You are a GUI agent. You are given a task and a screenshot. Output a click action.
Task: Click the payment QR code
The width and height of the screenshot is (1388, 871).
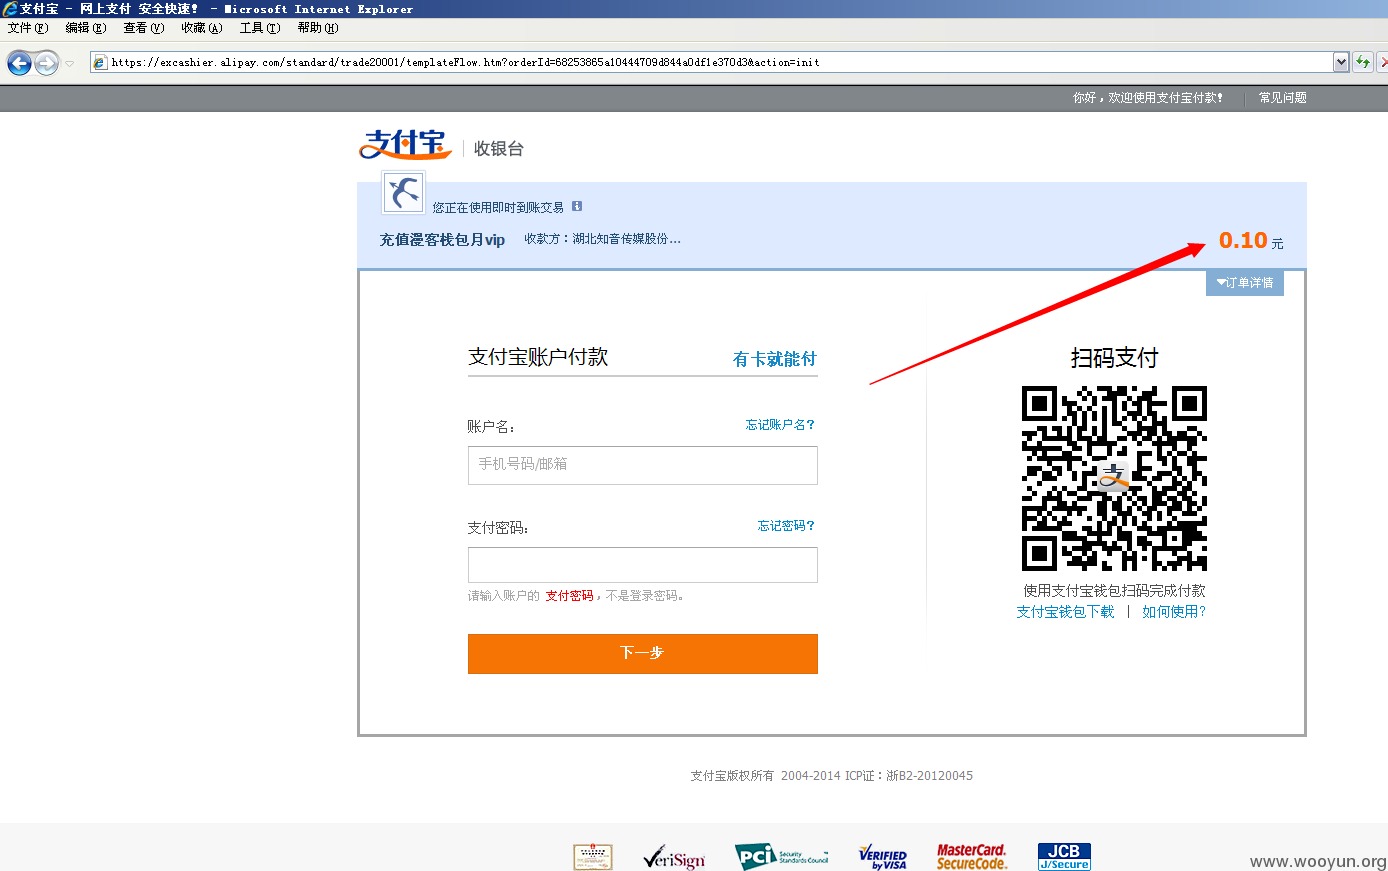tap(1114, 478)
